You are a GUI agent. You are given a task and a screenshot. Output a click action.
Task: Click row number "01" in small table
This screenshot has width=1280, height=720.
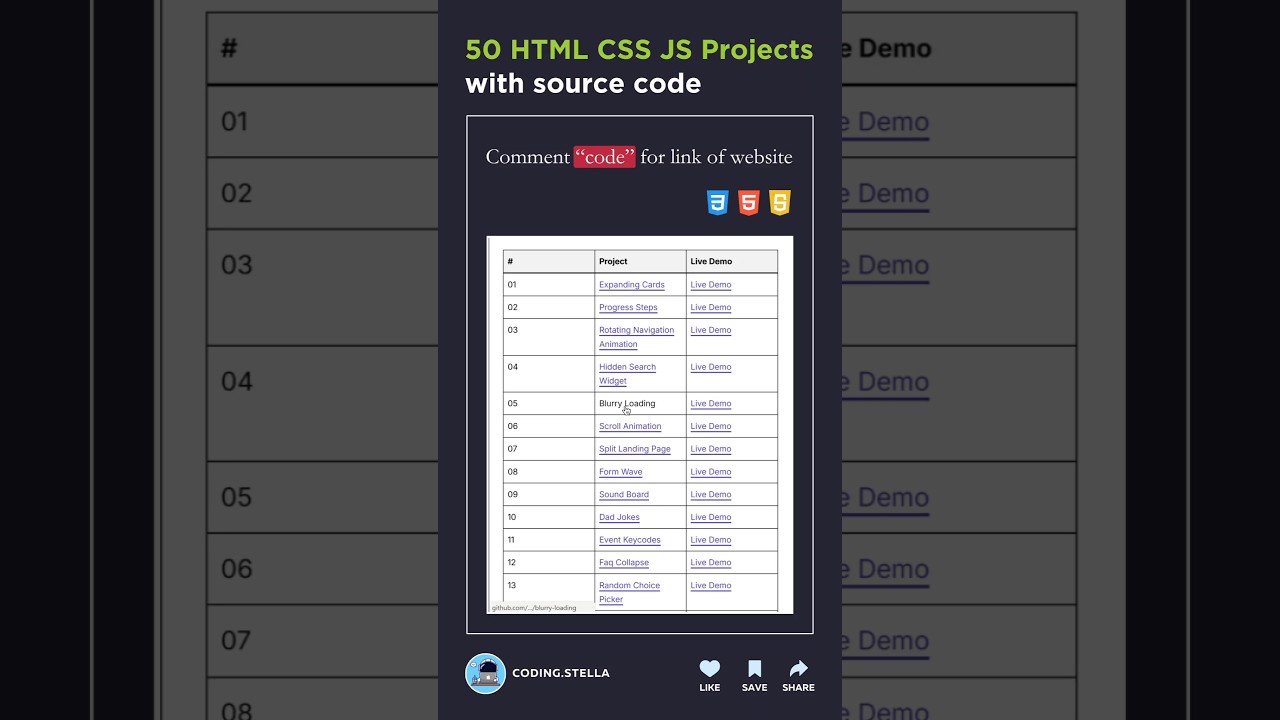pyautogui.click(x=512, y=285)
